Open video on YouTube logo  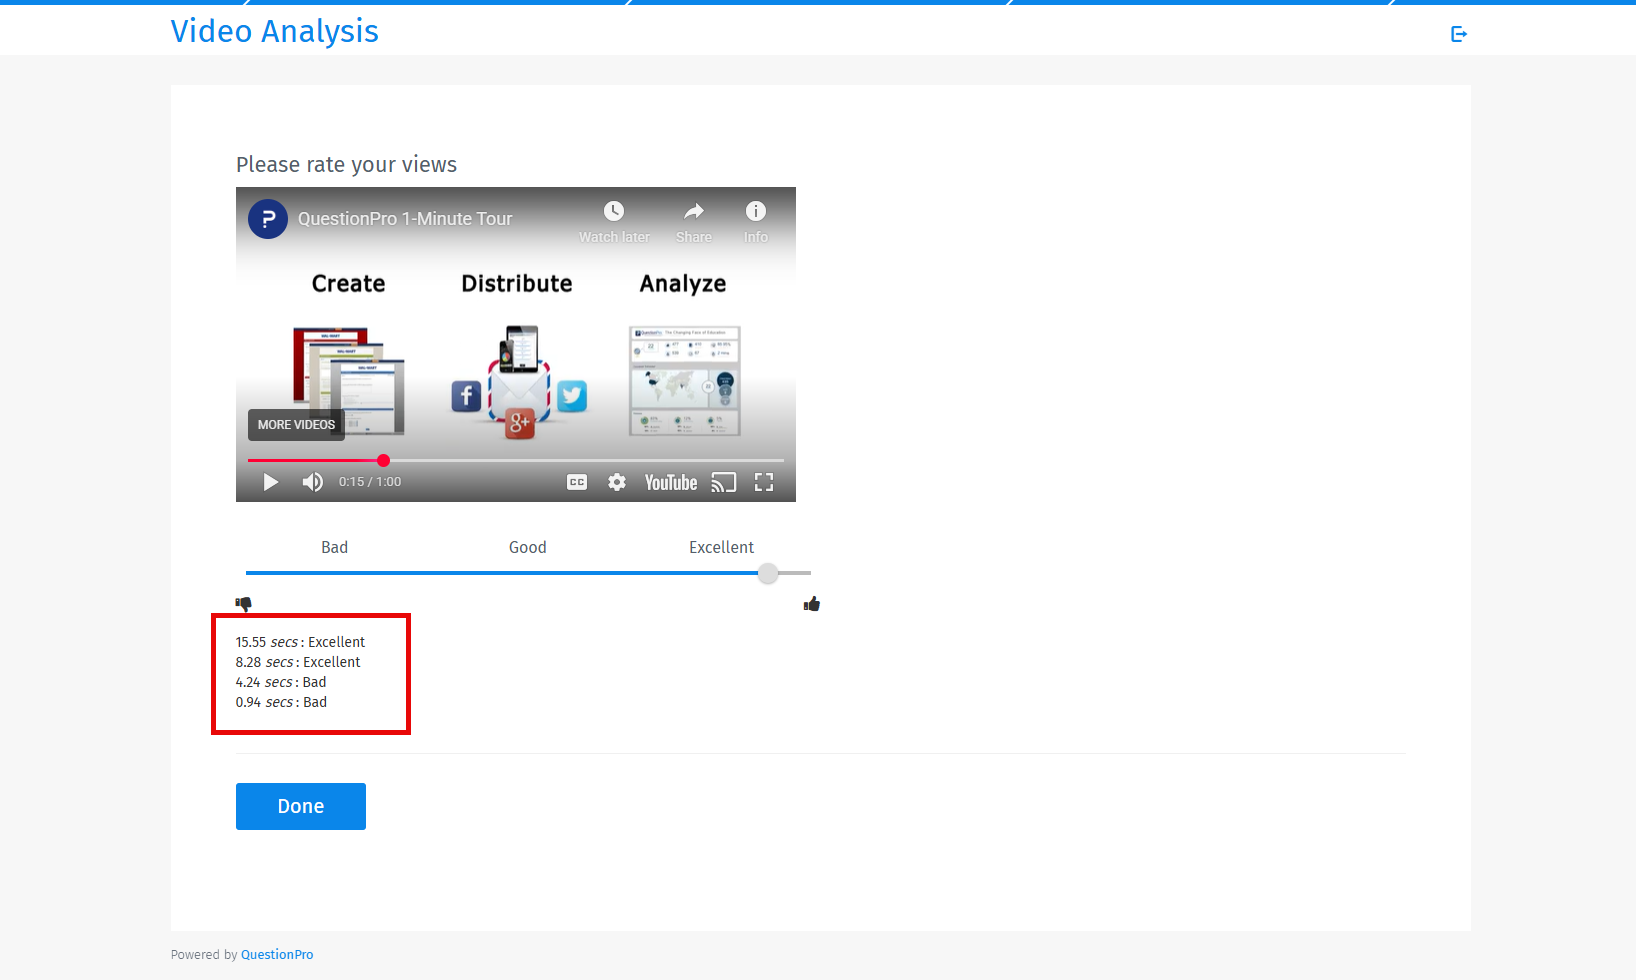[671, 482]
